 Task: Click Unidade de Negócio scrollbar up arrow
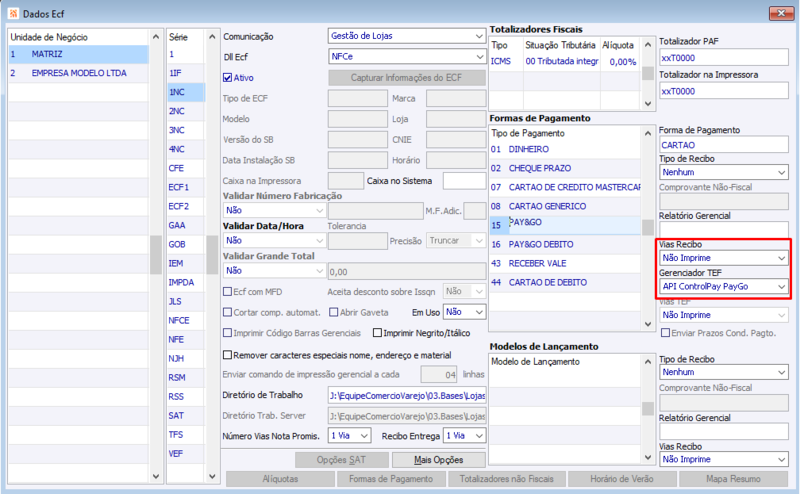(x=156, y=37)
